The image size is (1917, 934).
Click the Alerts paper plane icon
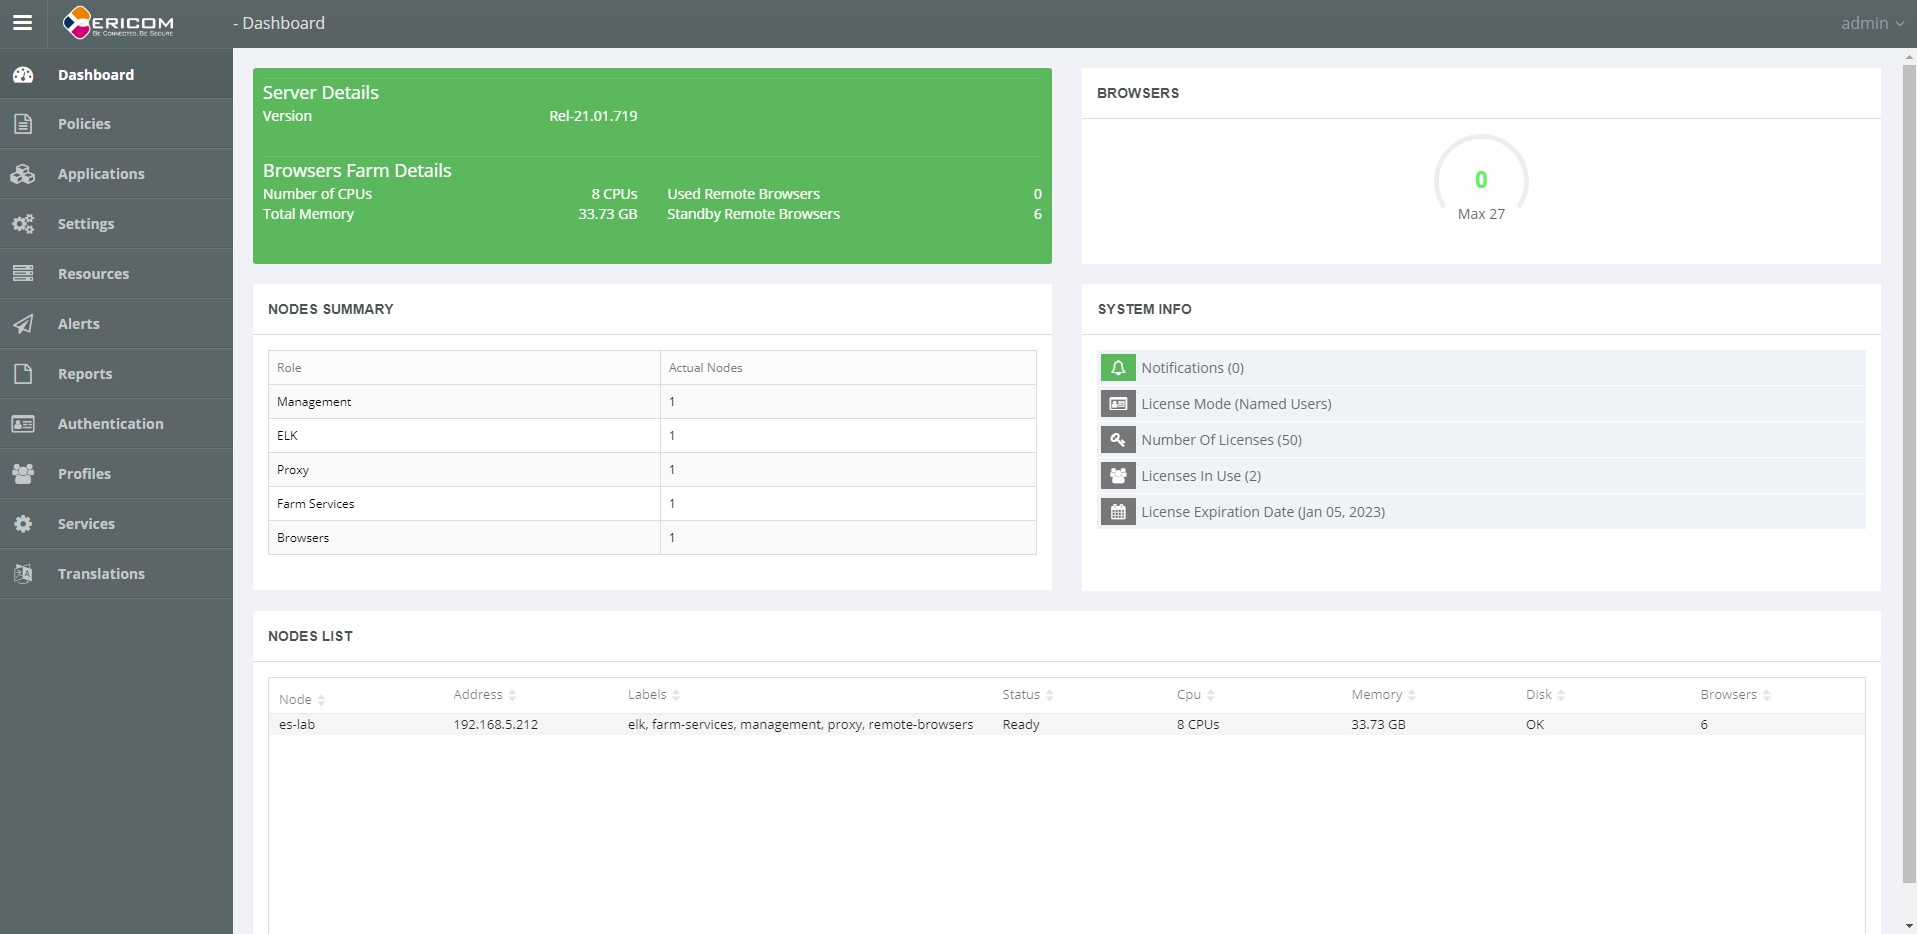pos(23,324)
